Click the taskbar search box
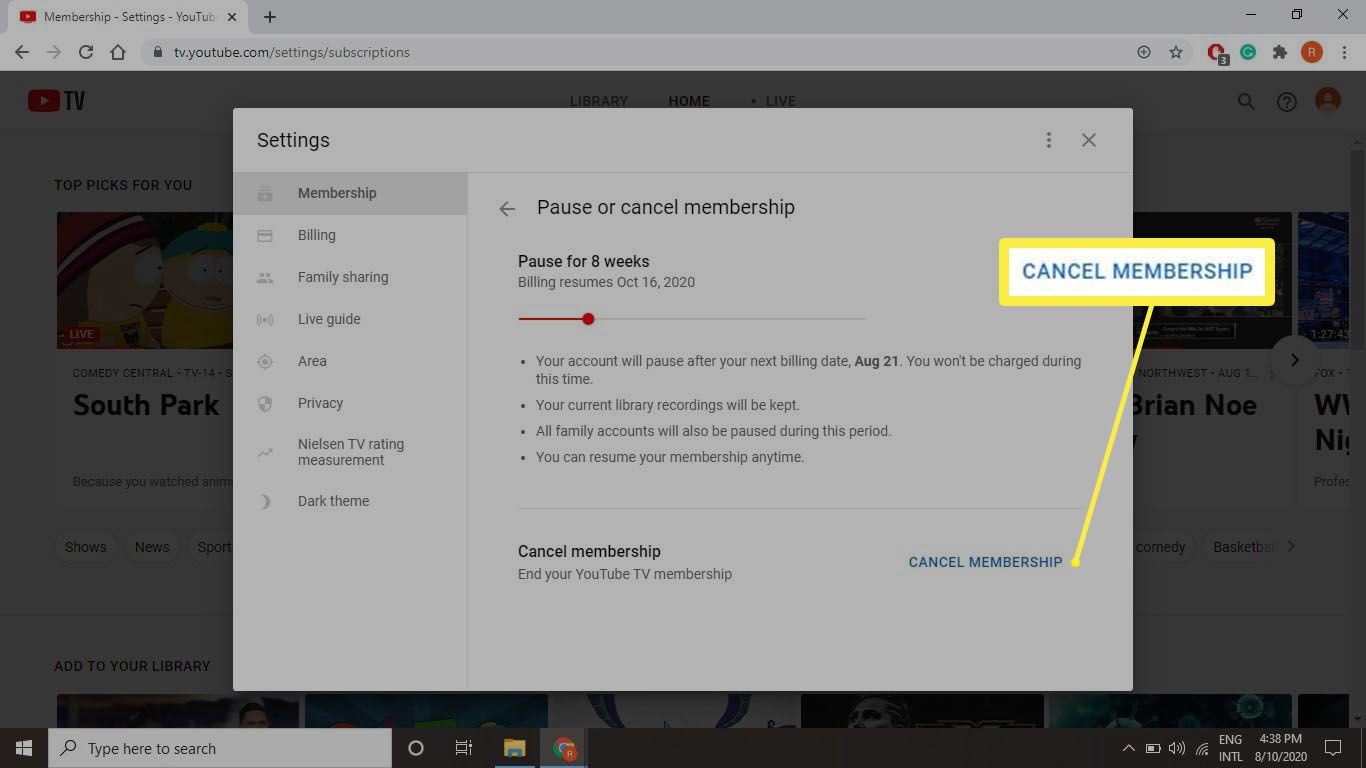Image resolution: width=1366 pixels, height=768 pixels. [220, 748]
